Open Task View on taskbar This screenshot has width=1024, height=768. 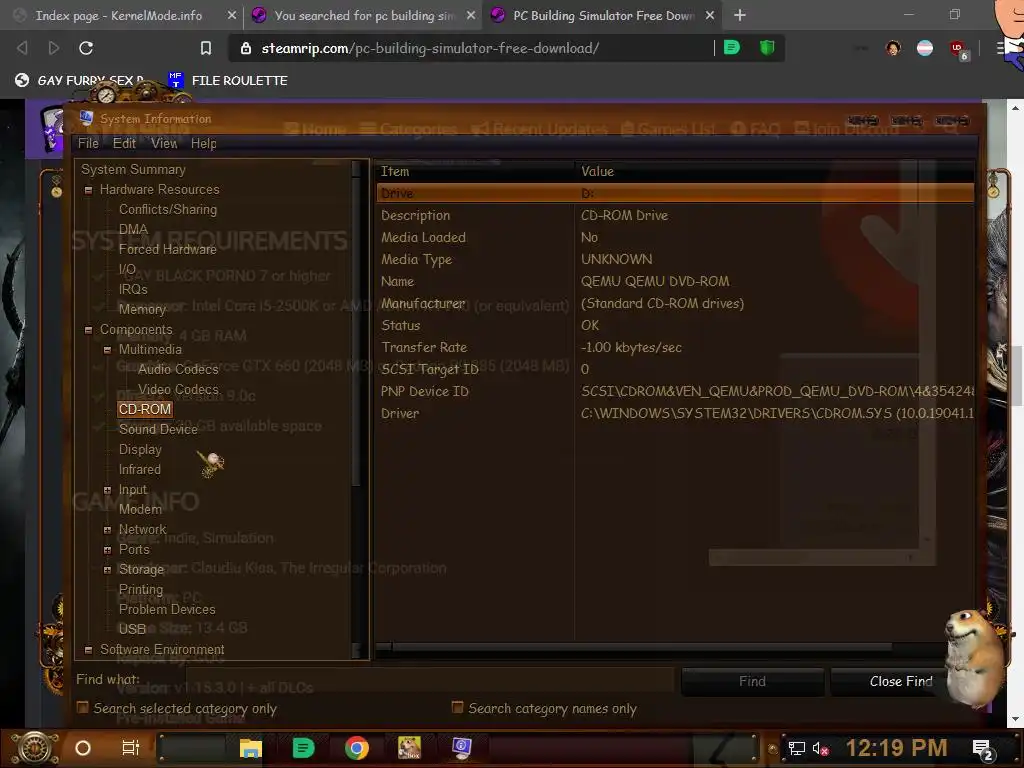[131, 748]
